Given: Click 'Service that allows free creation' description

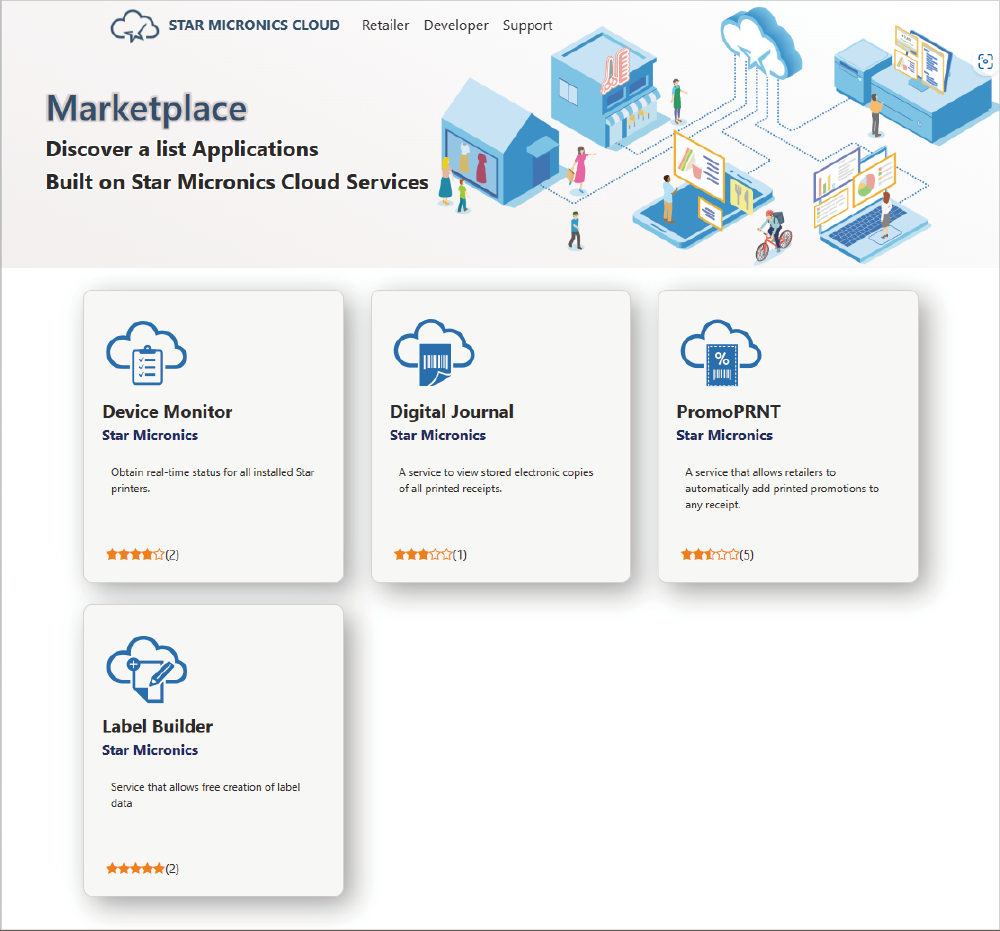Looking at the screenshot, I should point(205,795).
